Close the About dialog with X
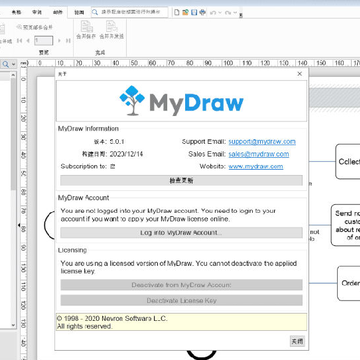 tap(299, 74)
